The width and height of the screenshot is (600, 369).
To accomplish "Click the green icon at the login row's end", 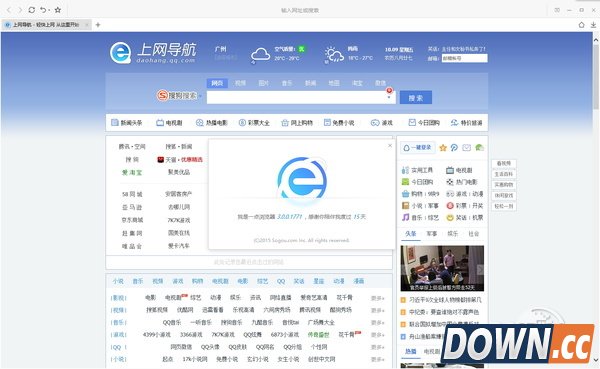I will click(x=479, y=147).
